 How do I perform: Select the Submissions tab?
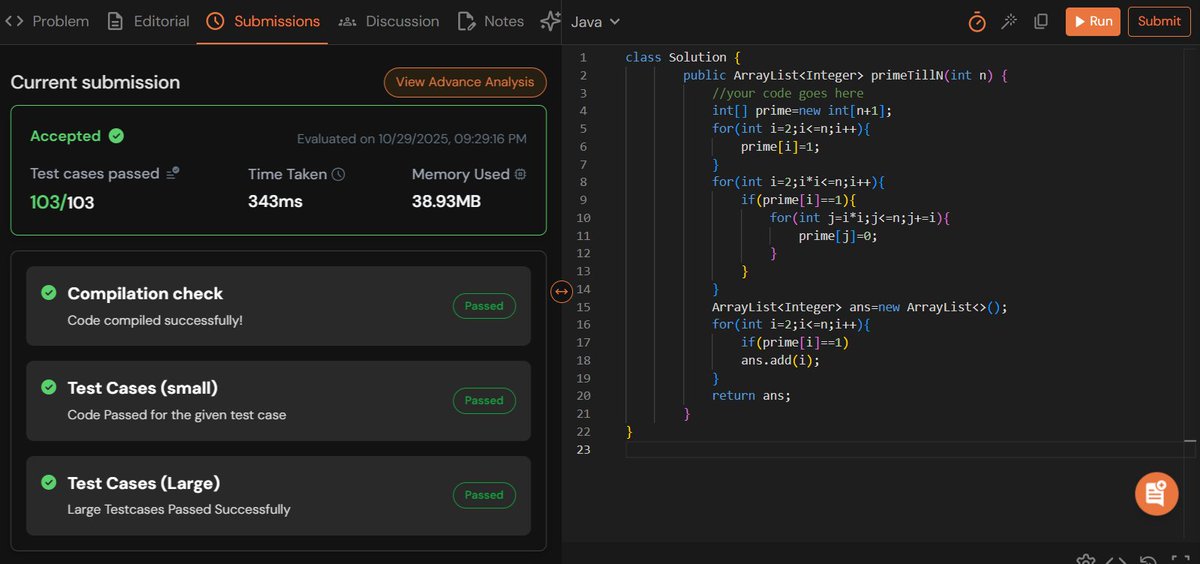[264, 21]
